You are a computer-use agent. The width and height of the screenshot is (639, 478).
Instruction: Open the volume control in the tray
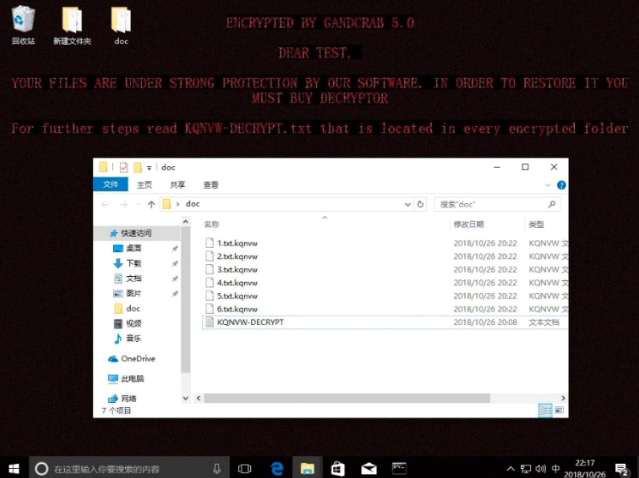click(x=541, y=469)
